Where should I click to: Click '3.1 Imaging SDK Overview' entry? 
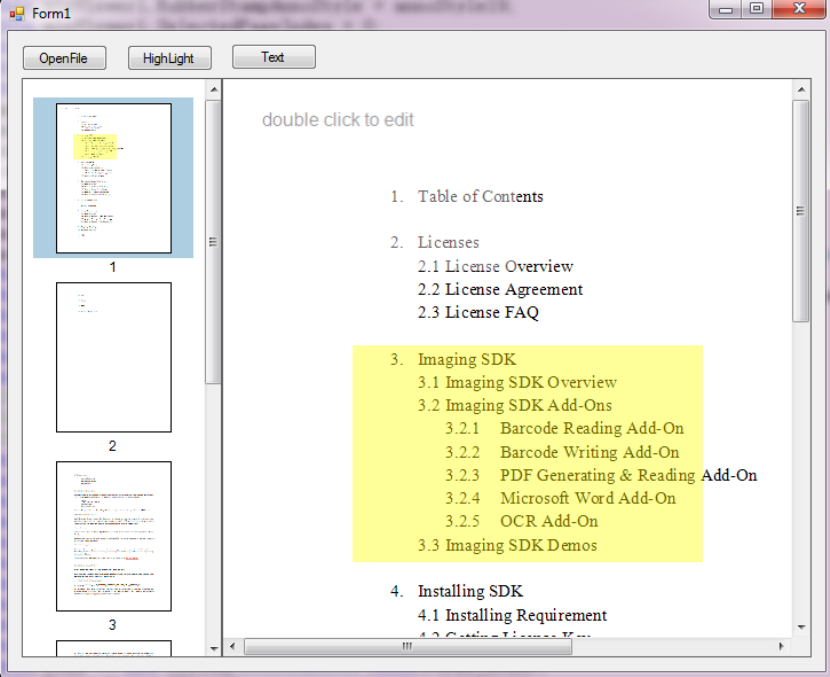tap(517, 382)
